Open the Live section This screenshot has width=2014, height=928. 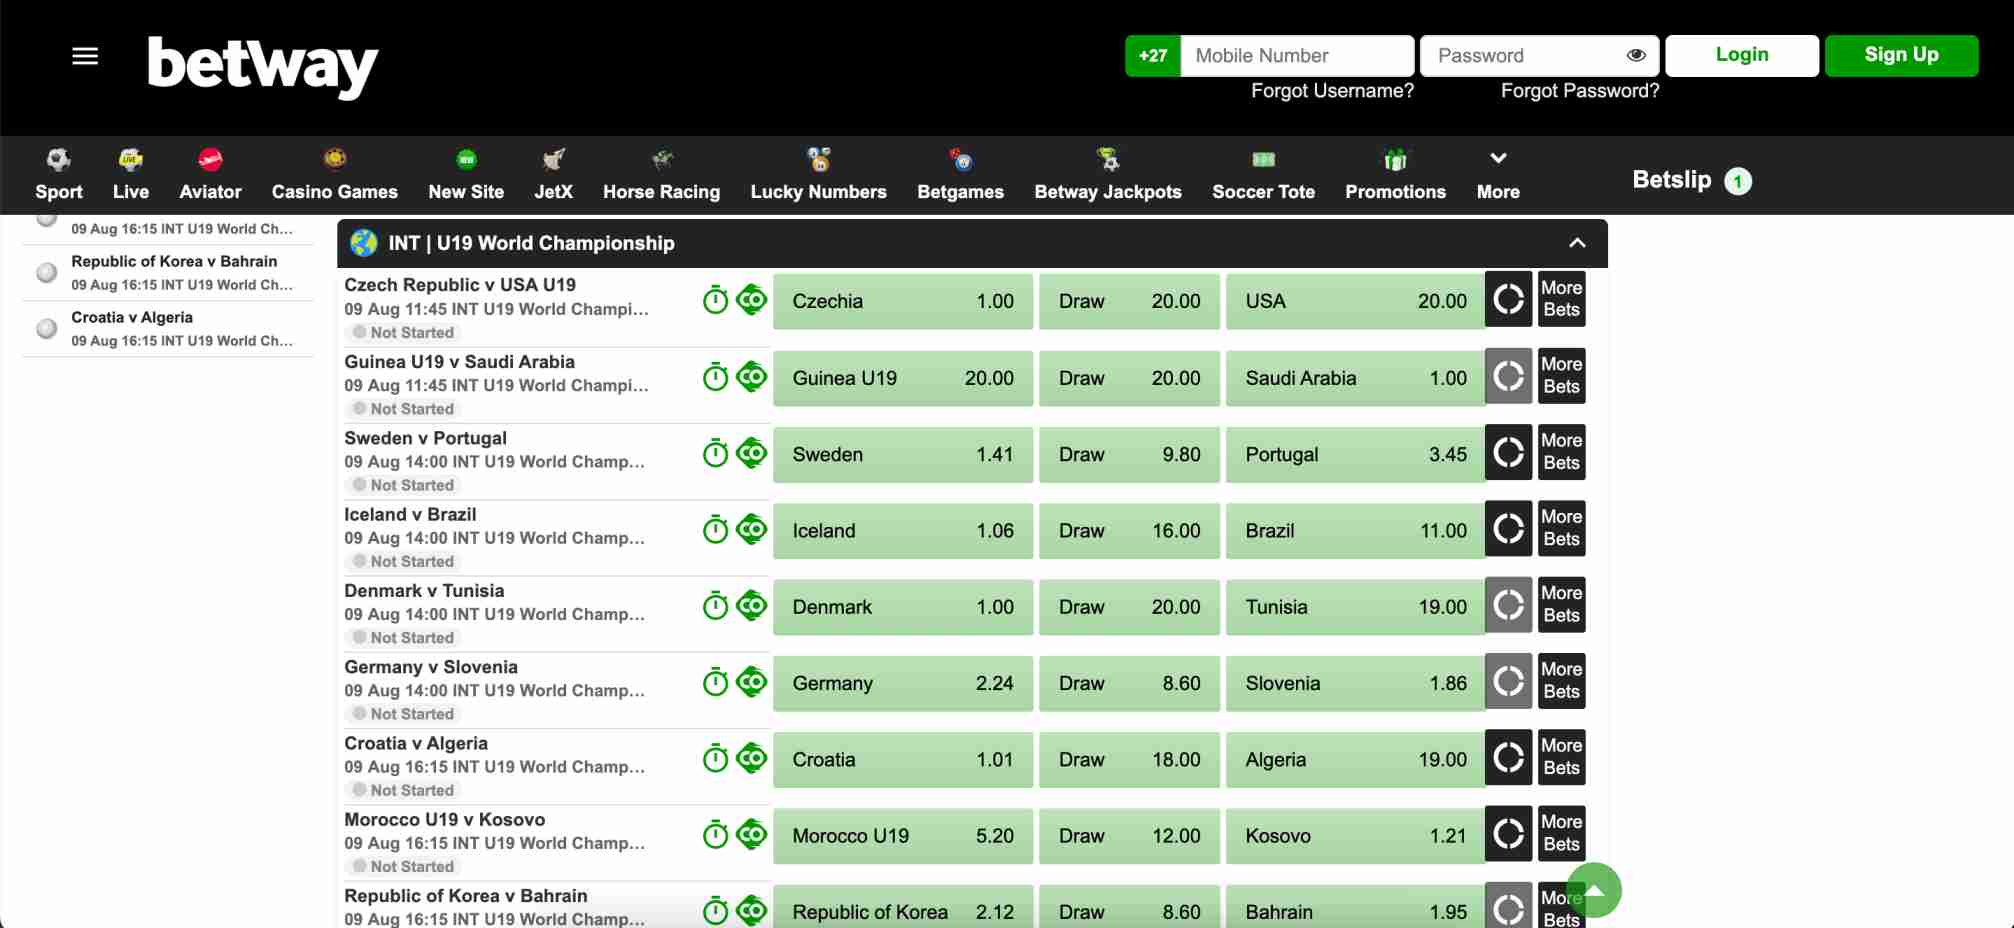click(x=131, y=175)
